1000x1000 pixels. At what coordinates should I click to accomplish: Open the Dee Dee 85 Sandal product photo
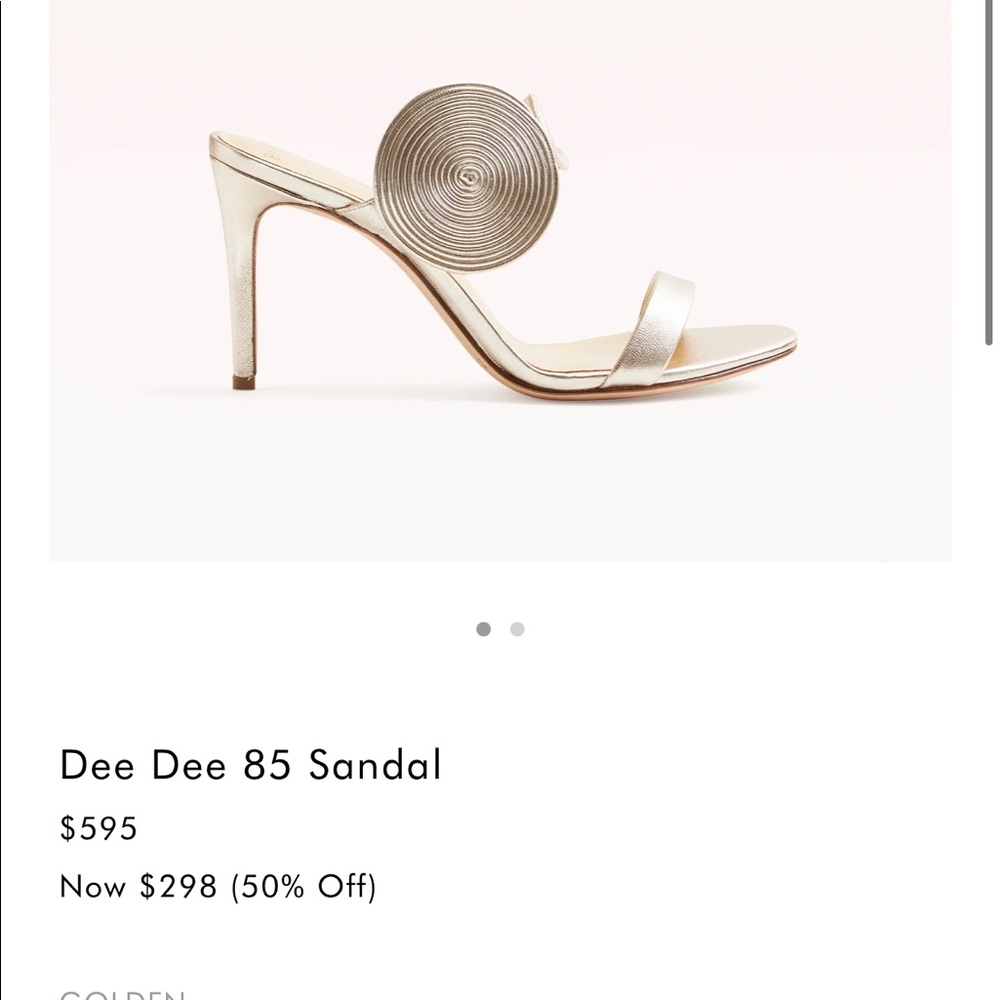click(500, 280)
